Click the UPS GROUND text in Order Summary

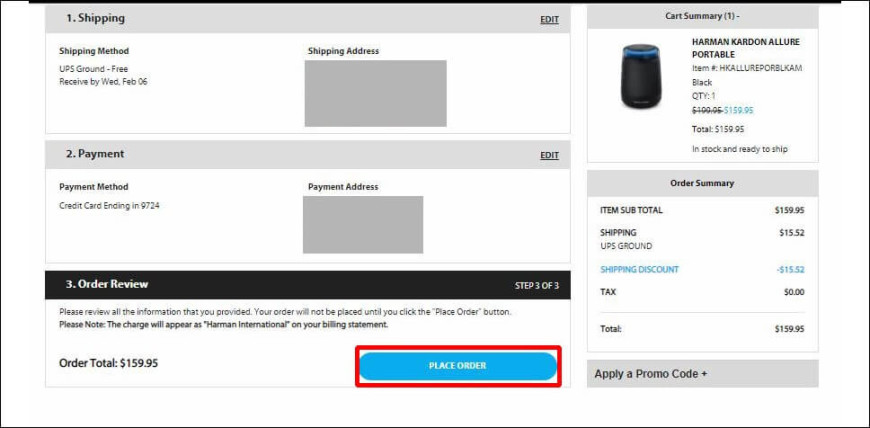(x=626, y=245)
